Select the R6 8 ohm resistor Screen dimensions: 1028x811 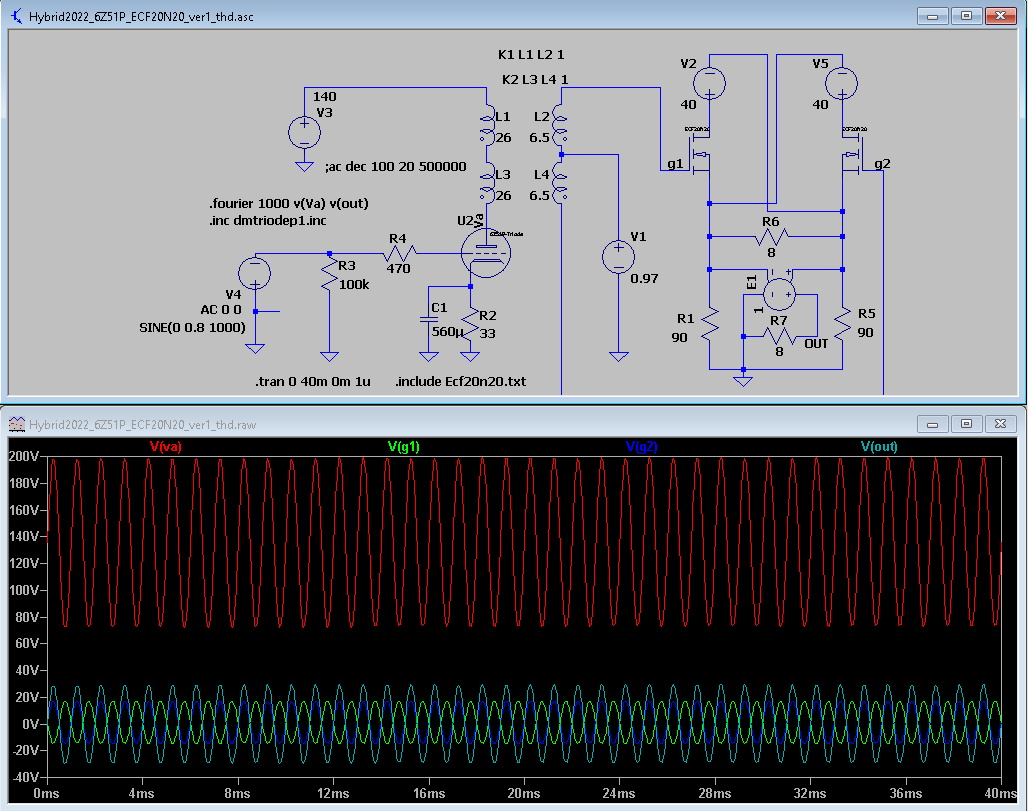(x=770, y=237)
